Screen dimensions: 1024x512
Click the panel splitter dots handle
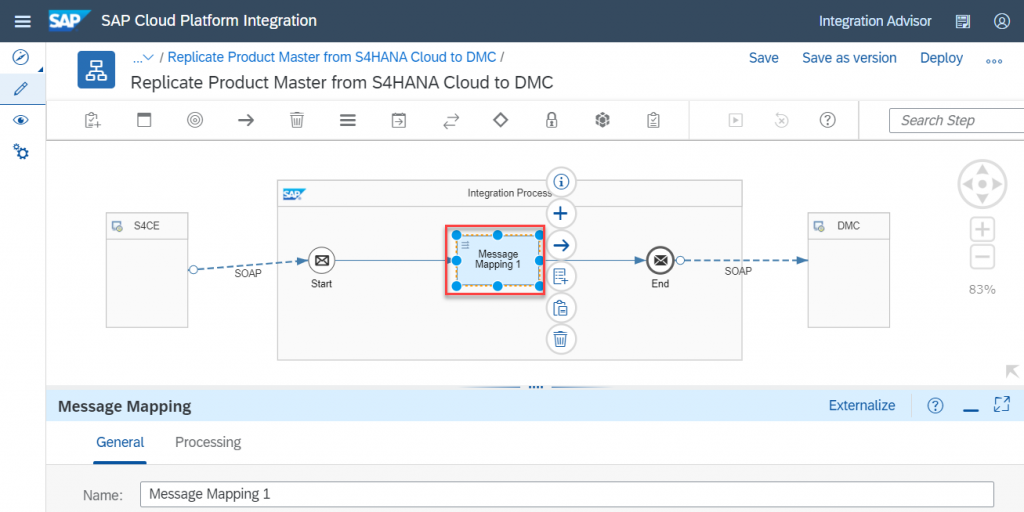[x=536, y=387]
